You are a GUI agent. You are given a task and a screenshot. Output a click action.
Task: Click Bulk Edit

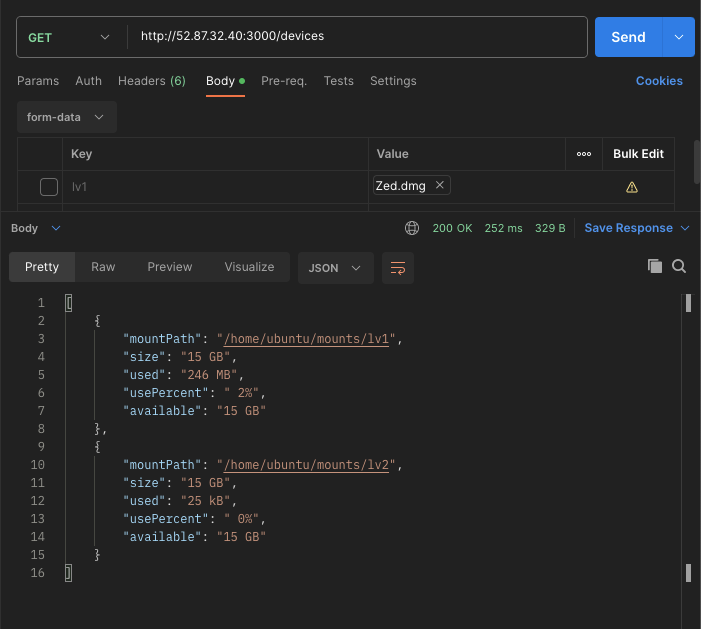[x=638, y=154]
